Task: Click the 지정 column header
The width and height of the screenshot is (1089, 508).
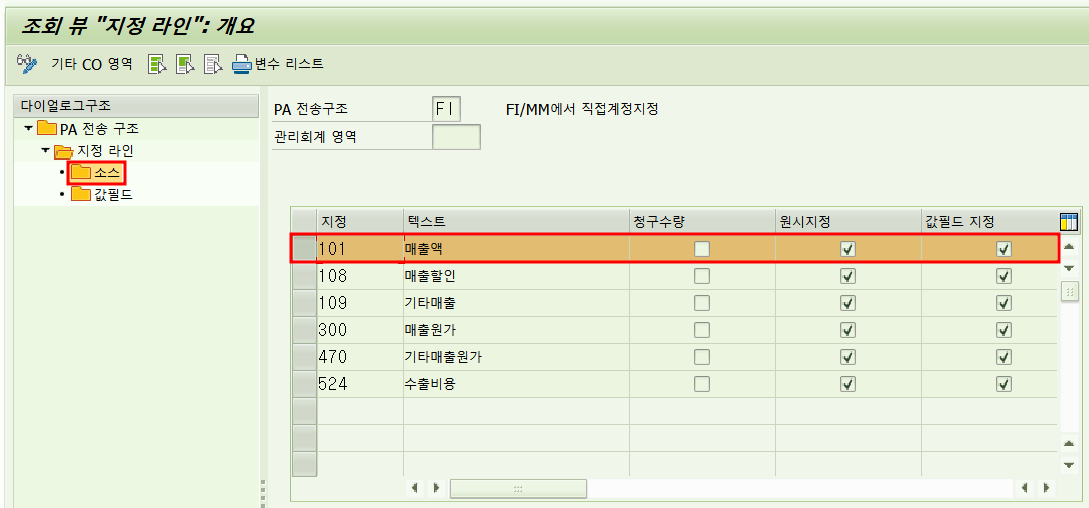Action: coord(360,222)
